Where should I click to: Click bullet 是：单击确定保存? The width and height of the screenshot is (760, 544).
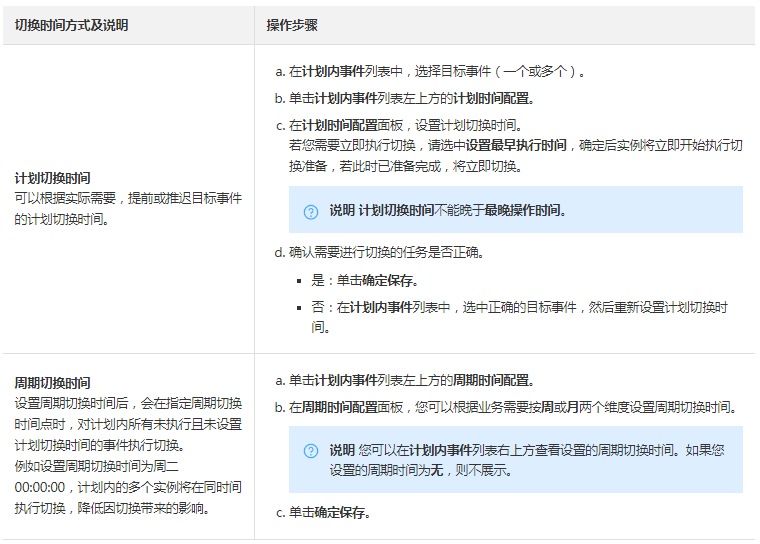click(x=364, y=280)
